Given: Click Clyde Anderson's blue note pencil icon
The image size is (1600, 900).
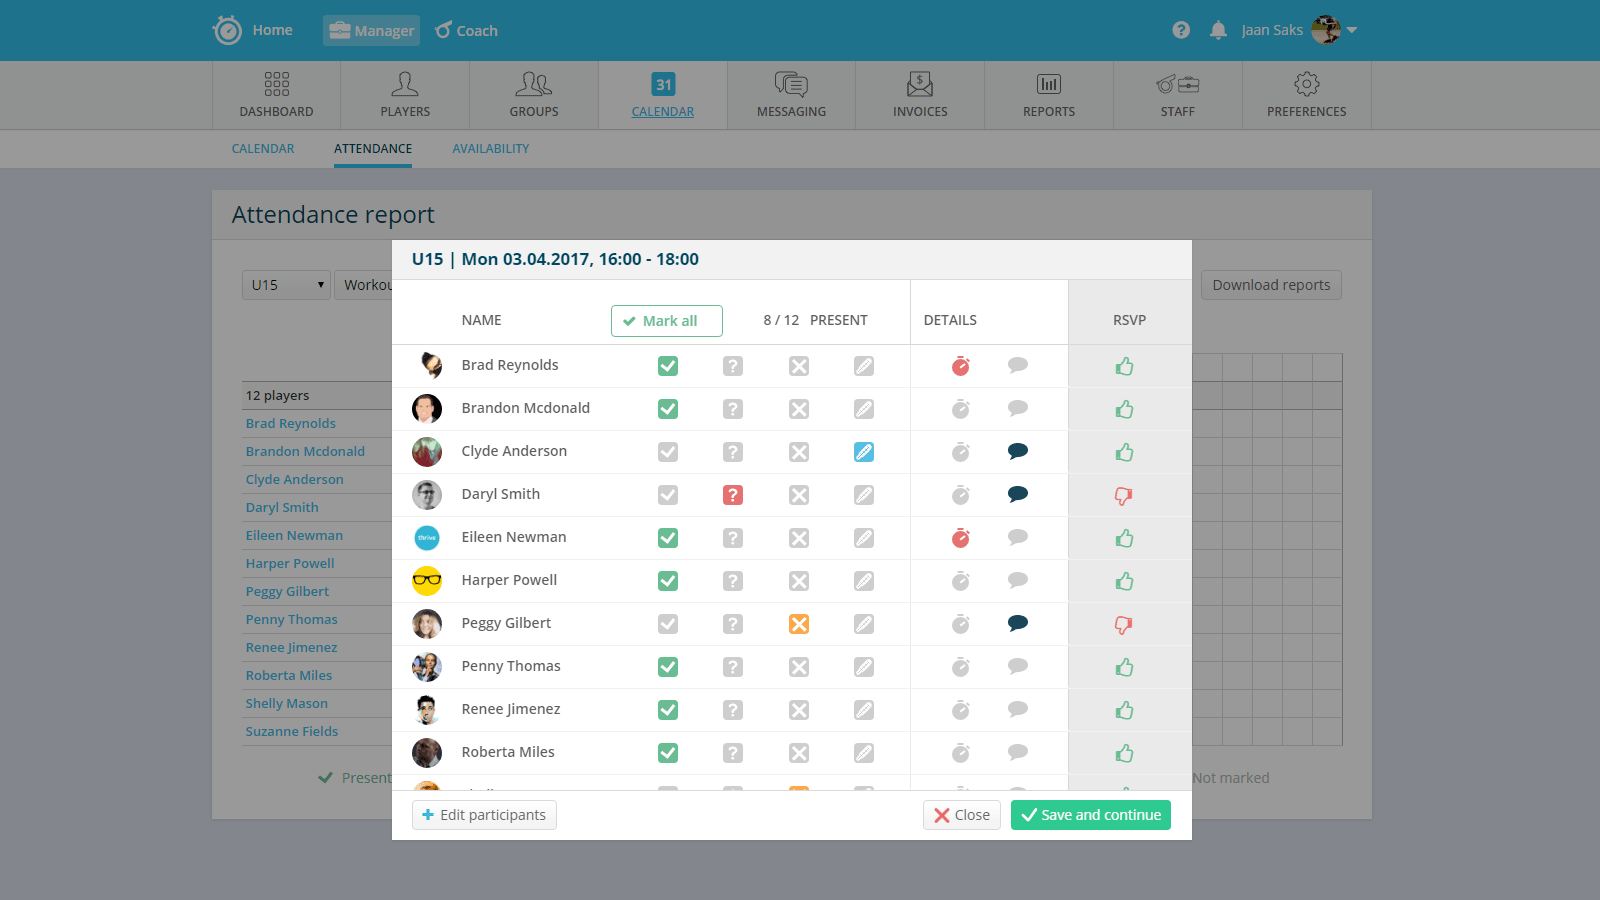Looking at the screenshot, I should coord(864,452).
